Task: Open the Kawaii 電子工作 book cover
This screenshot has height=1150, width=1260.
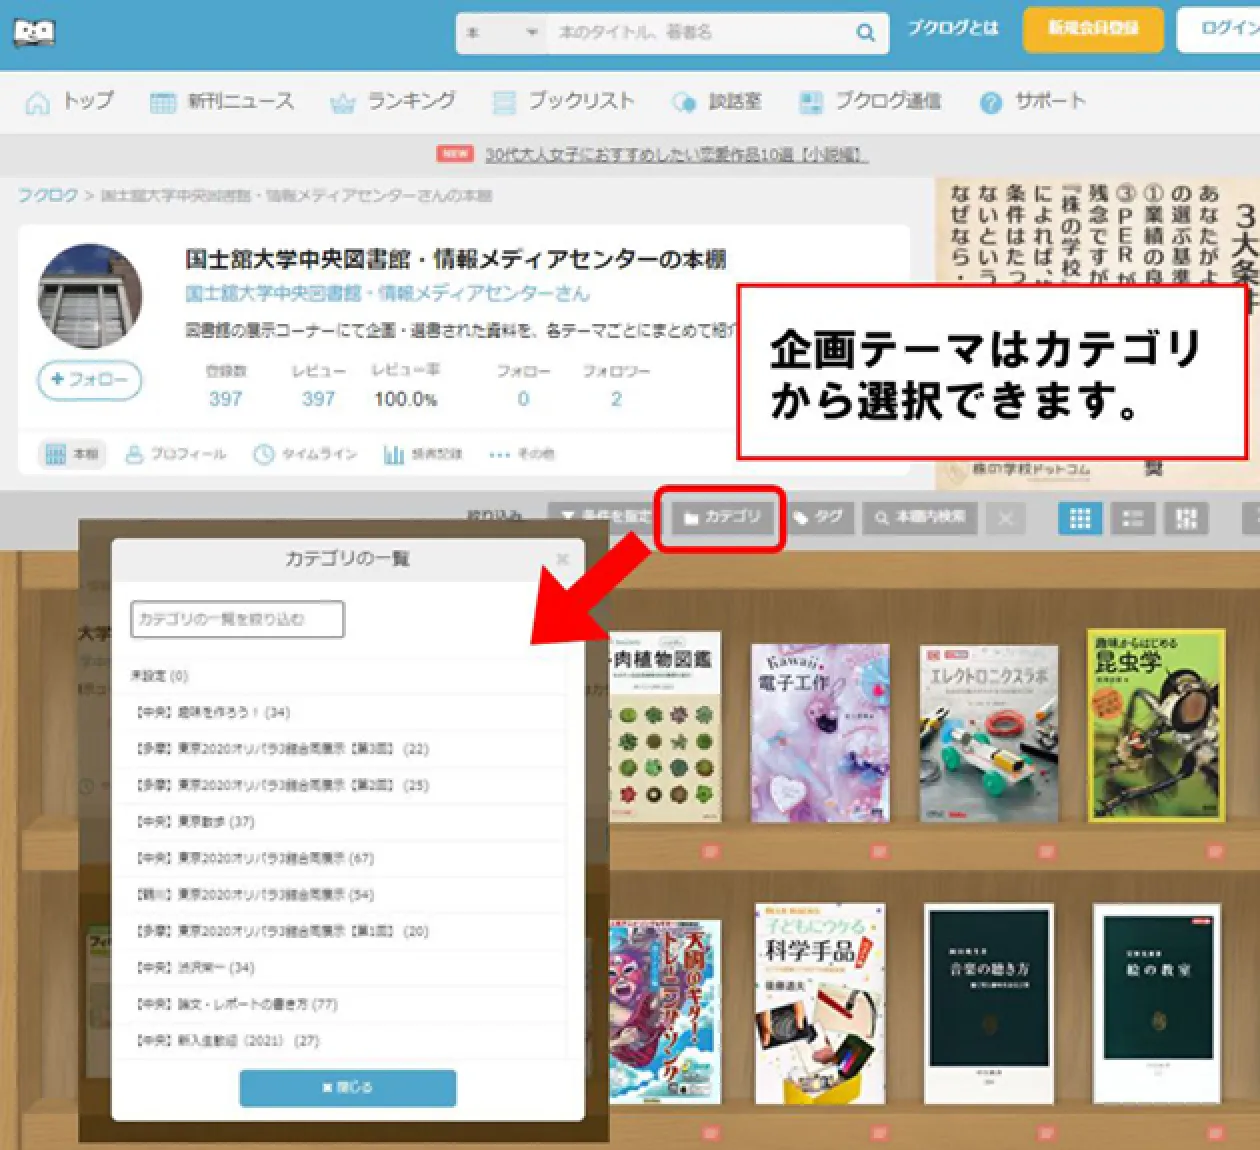Action: pos(820,733)
